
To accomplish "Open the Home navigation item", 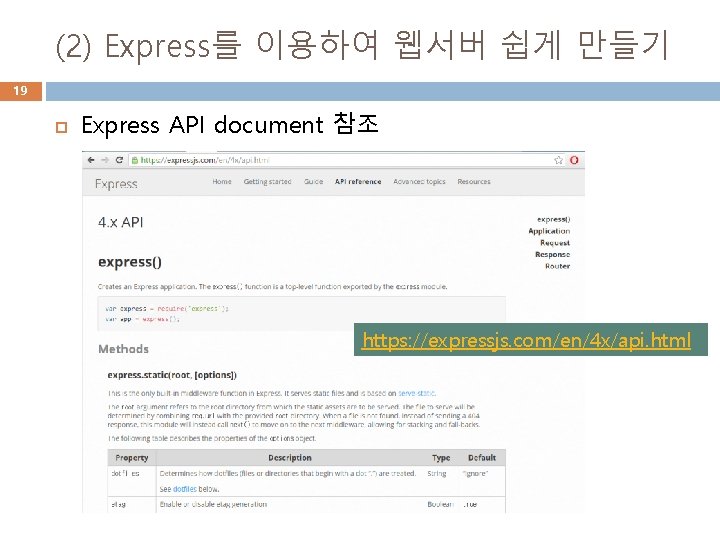I will (222, 181).
